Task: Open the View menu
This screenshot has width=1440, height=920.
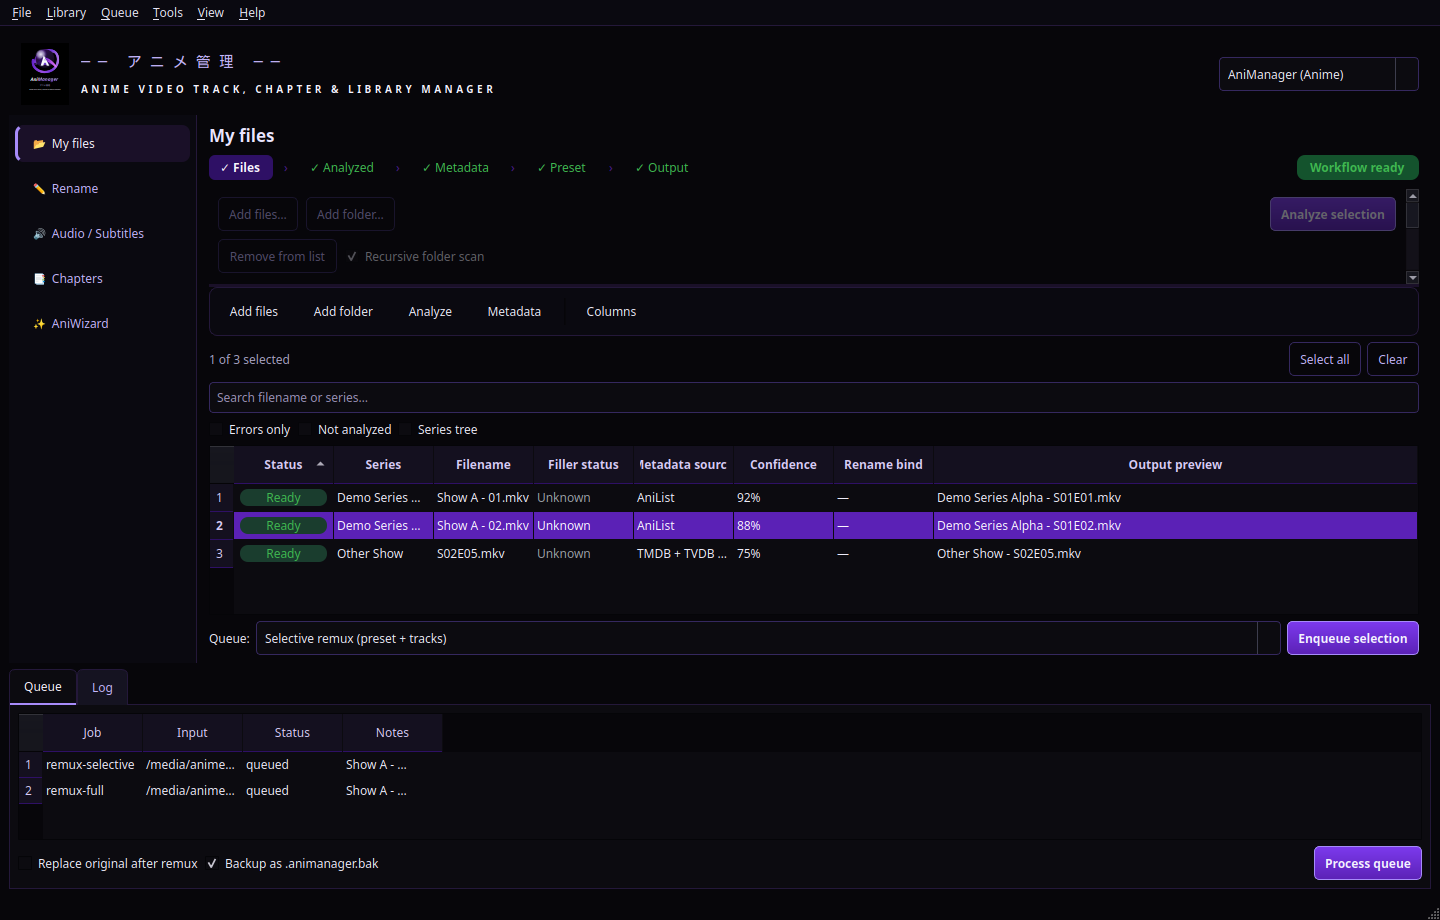Action: click(210, 13)
